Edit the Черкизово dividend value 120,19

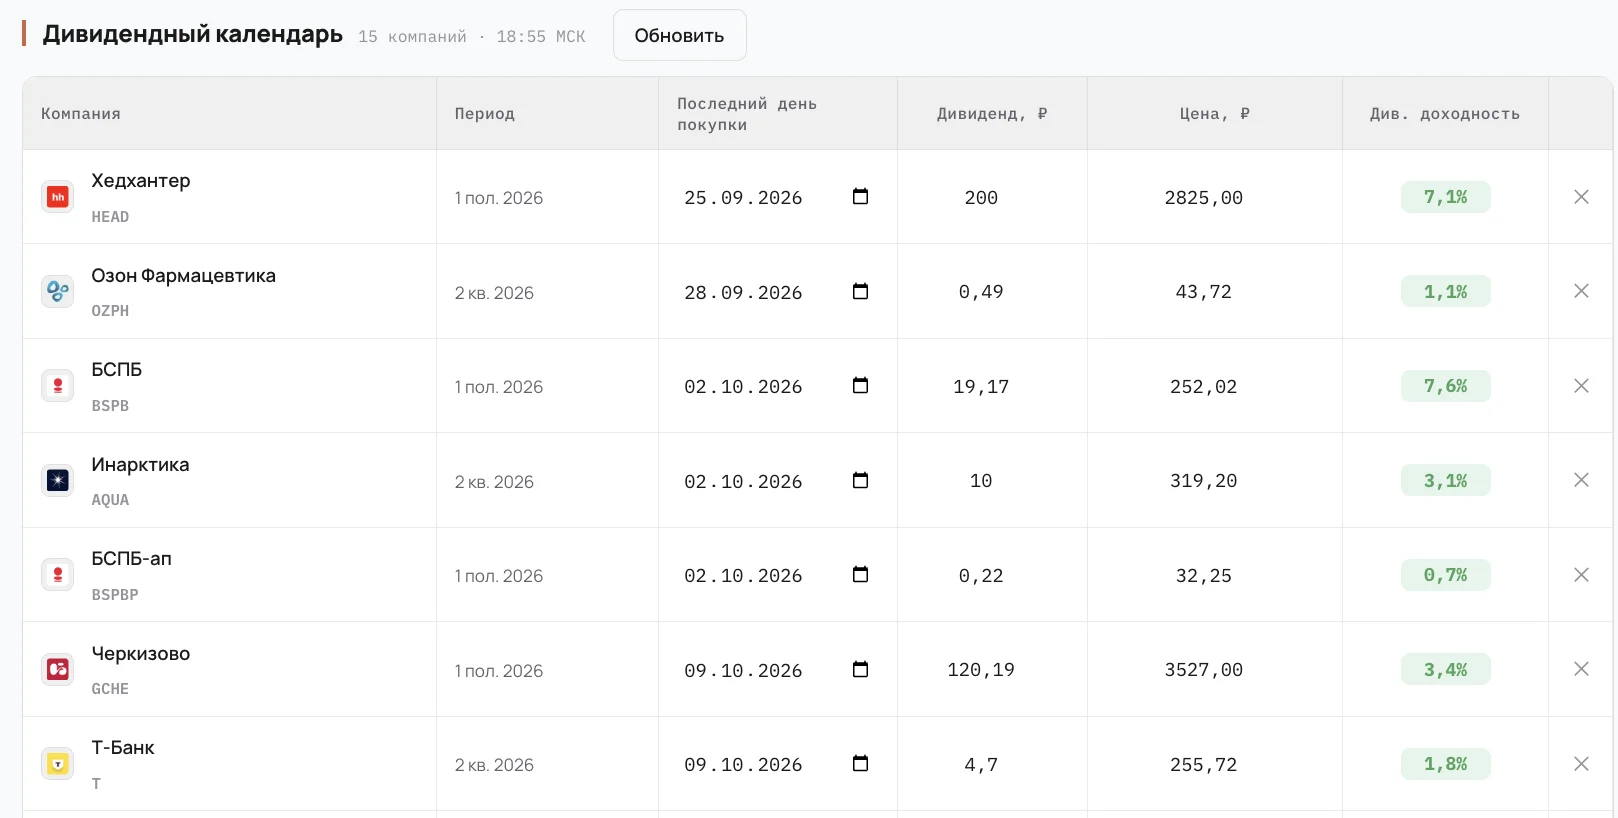pyautogui.click(x=981, y=670)
